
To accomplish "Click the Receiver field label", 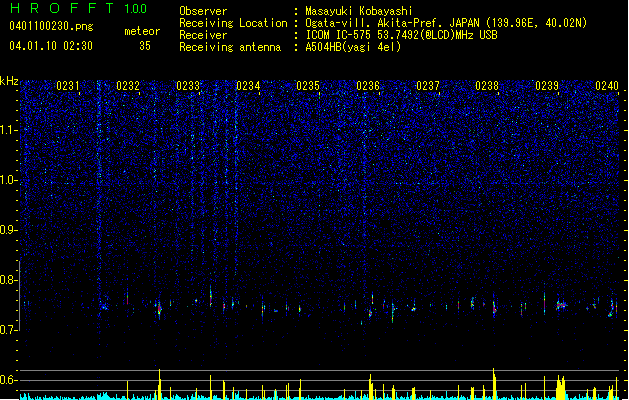I will pyautogui.click(x=203, y=35).
